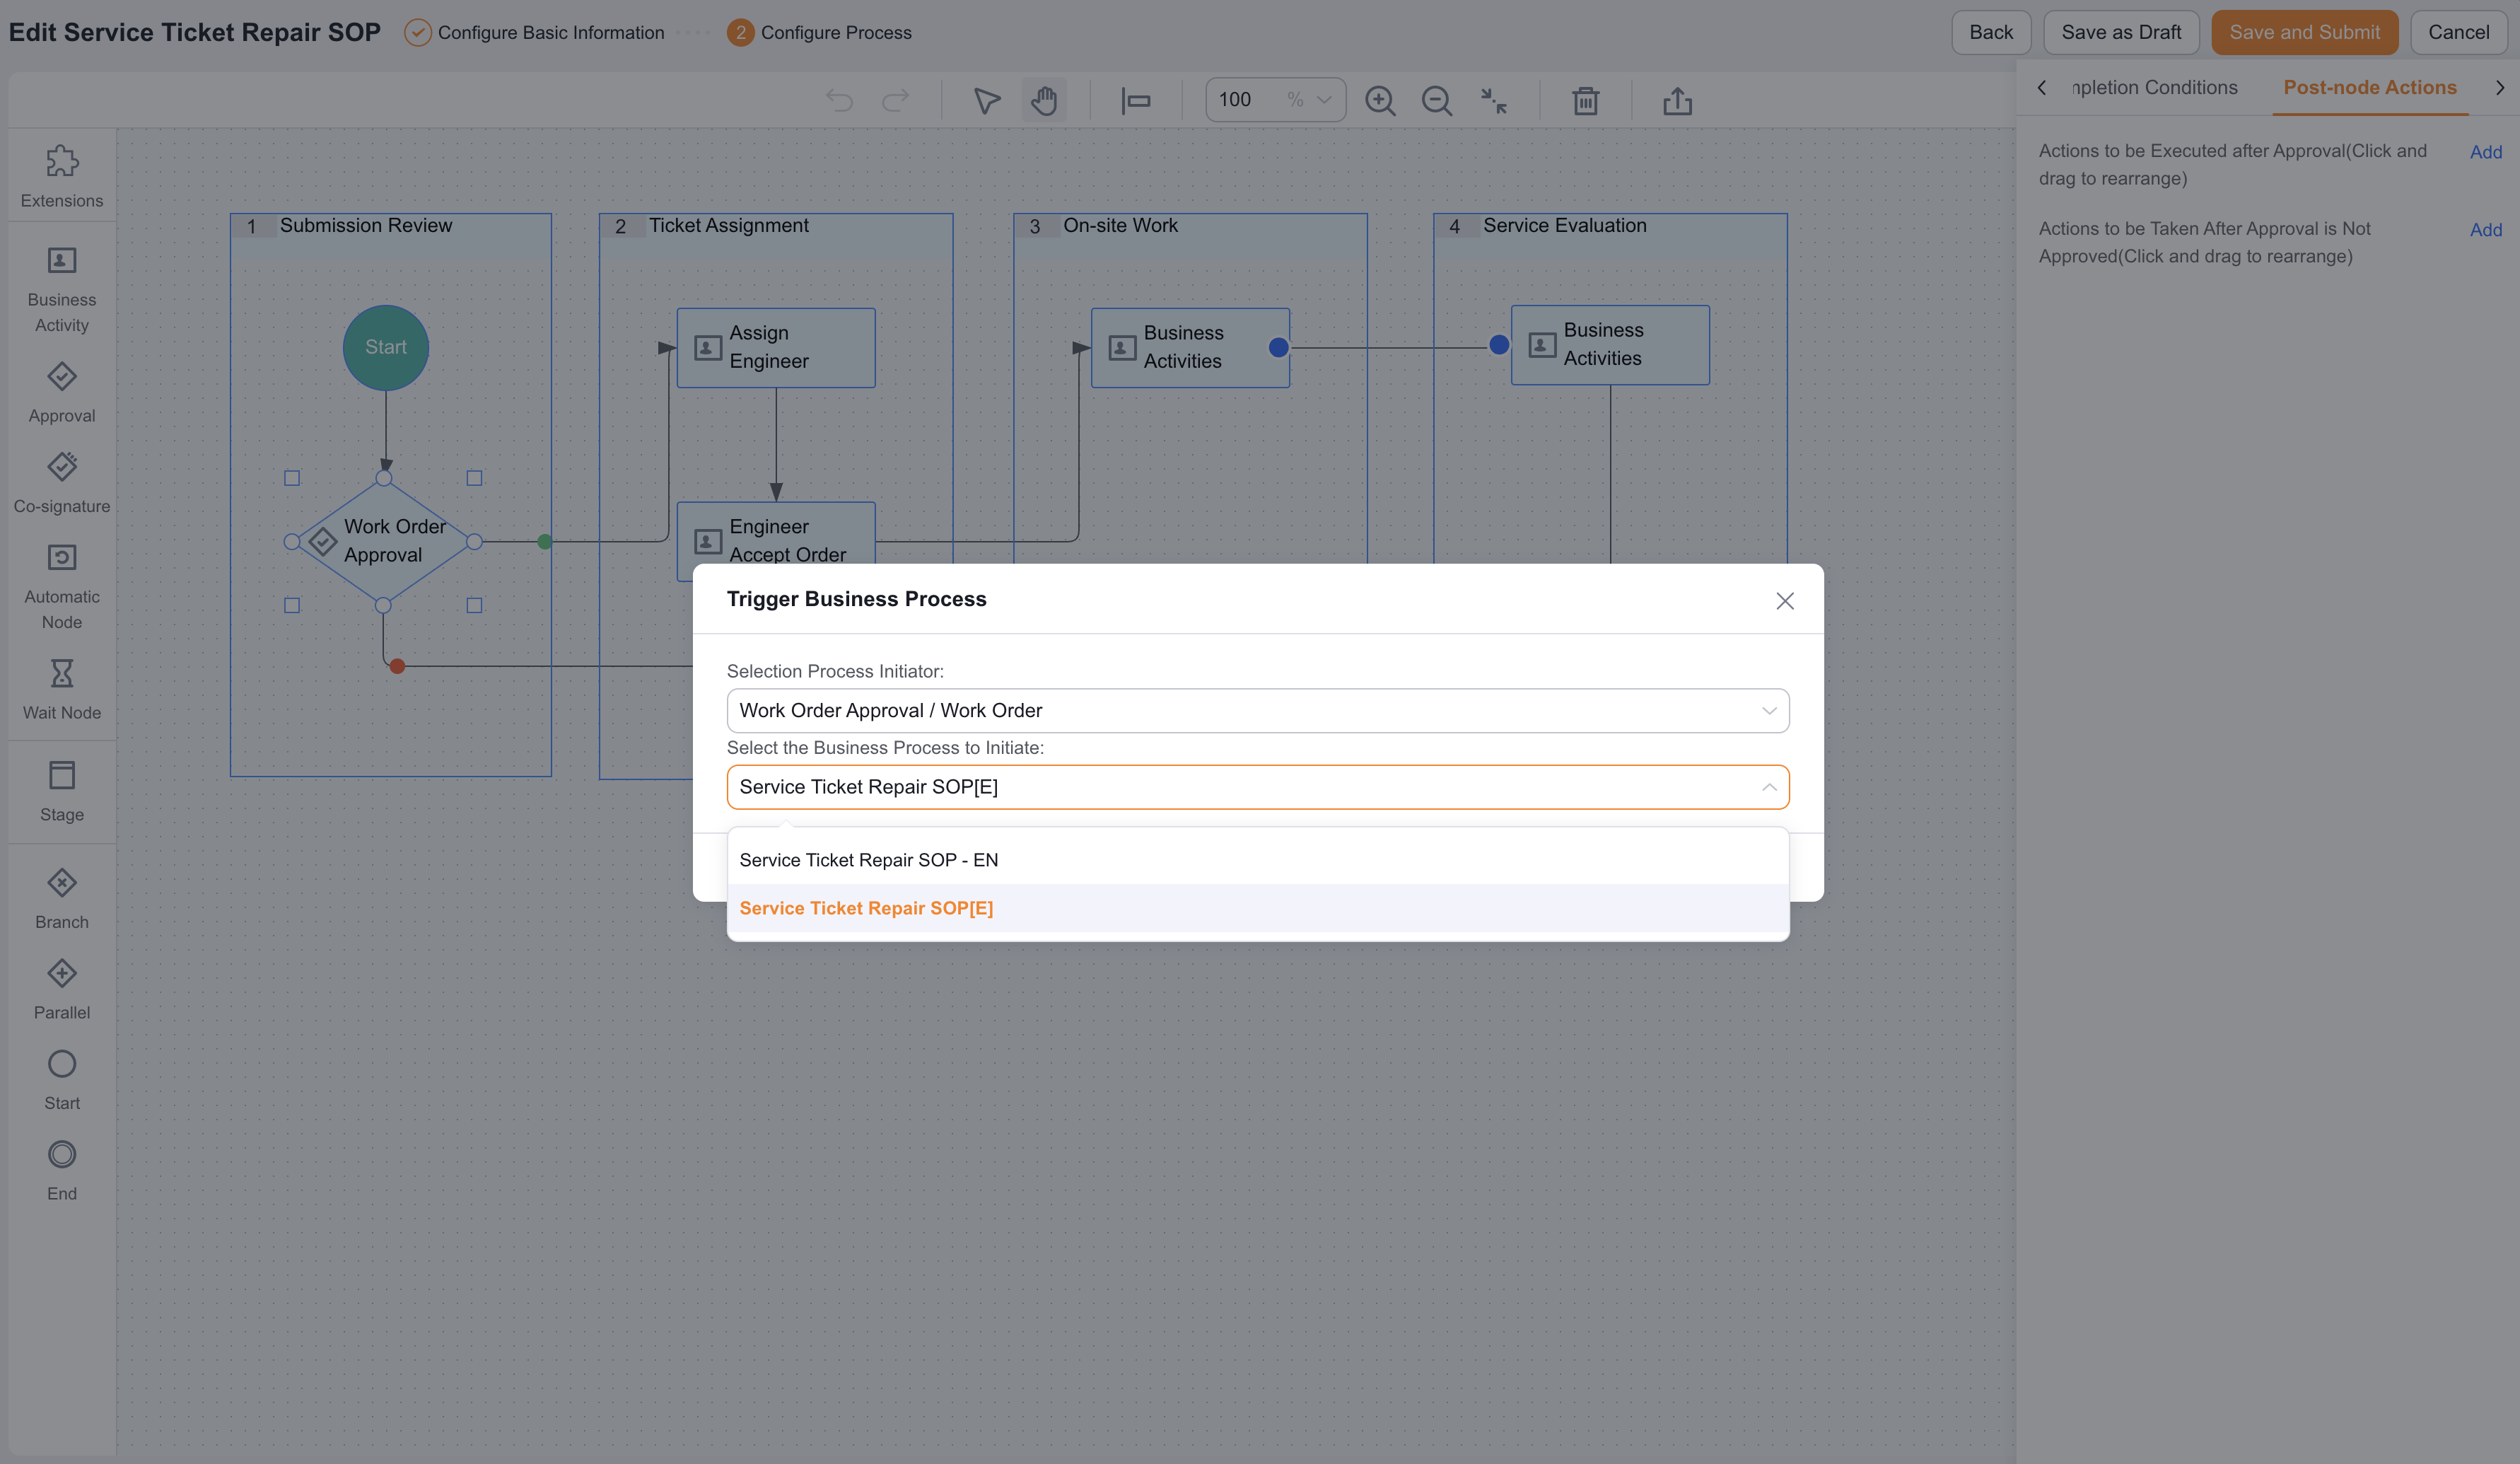Go to Configure Process step
Image resolution: width=2520 pixels, height=1464 pixels.
(820, 32)
